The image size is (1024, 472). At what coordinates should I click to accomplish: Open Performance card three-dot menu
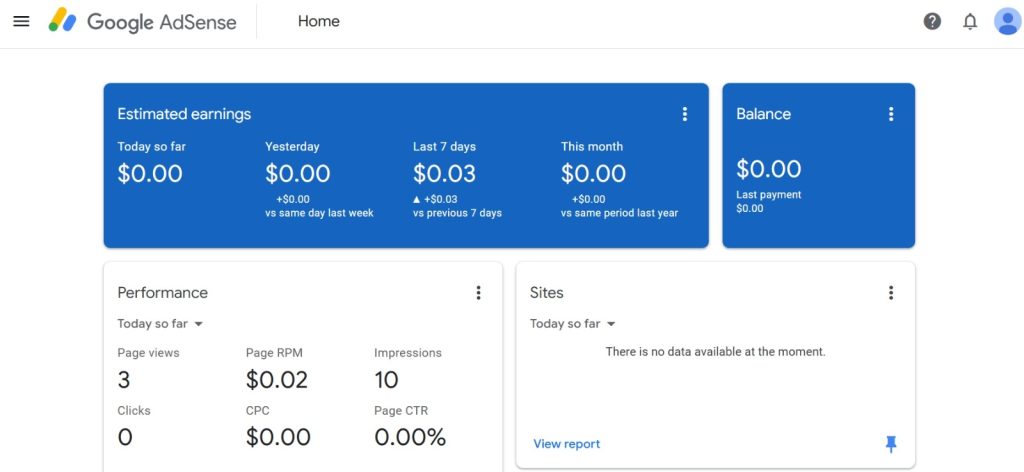click(x=478, y=293)
